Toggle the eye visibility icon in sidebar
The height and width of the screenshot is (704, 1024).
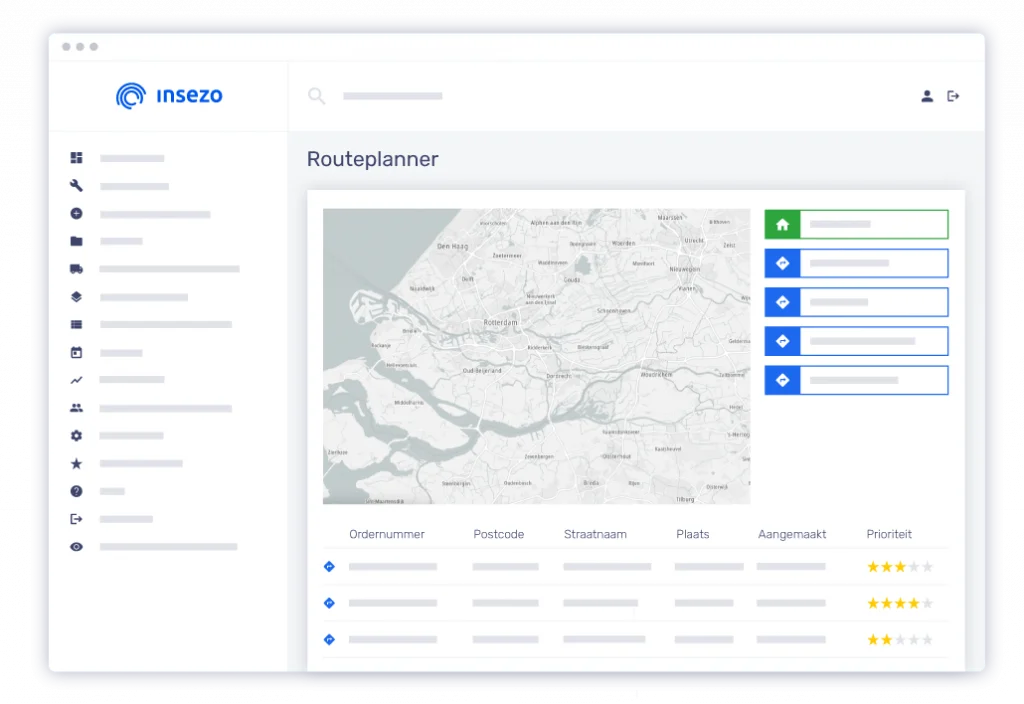[76, 547]
